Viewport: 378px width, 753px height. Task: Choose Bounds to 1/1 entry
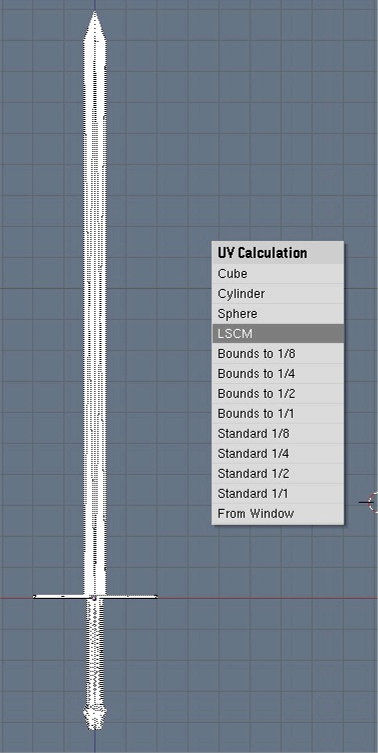pos(278,413)
